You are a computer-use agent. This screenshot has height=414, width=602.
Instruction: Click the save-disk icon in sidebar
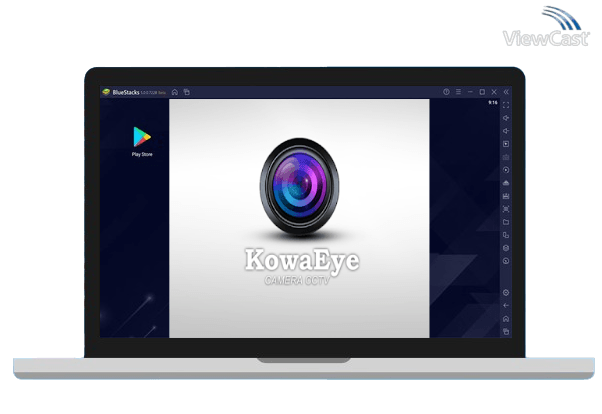pos(506,196)
